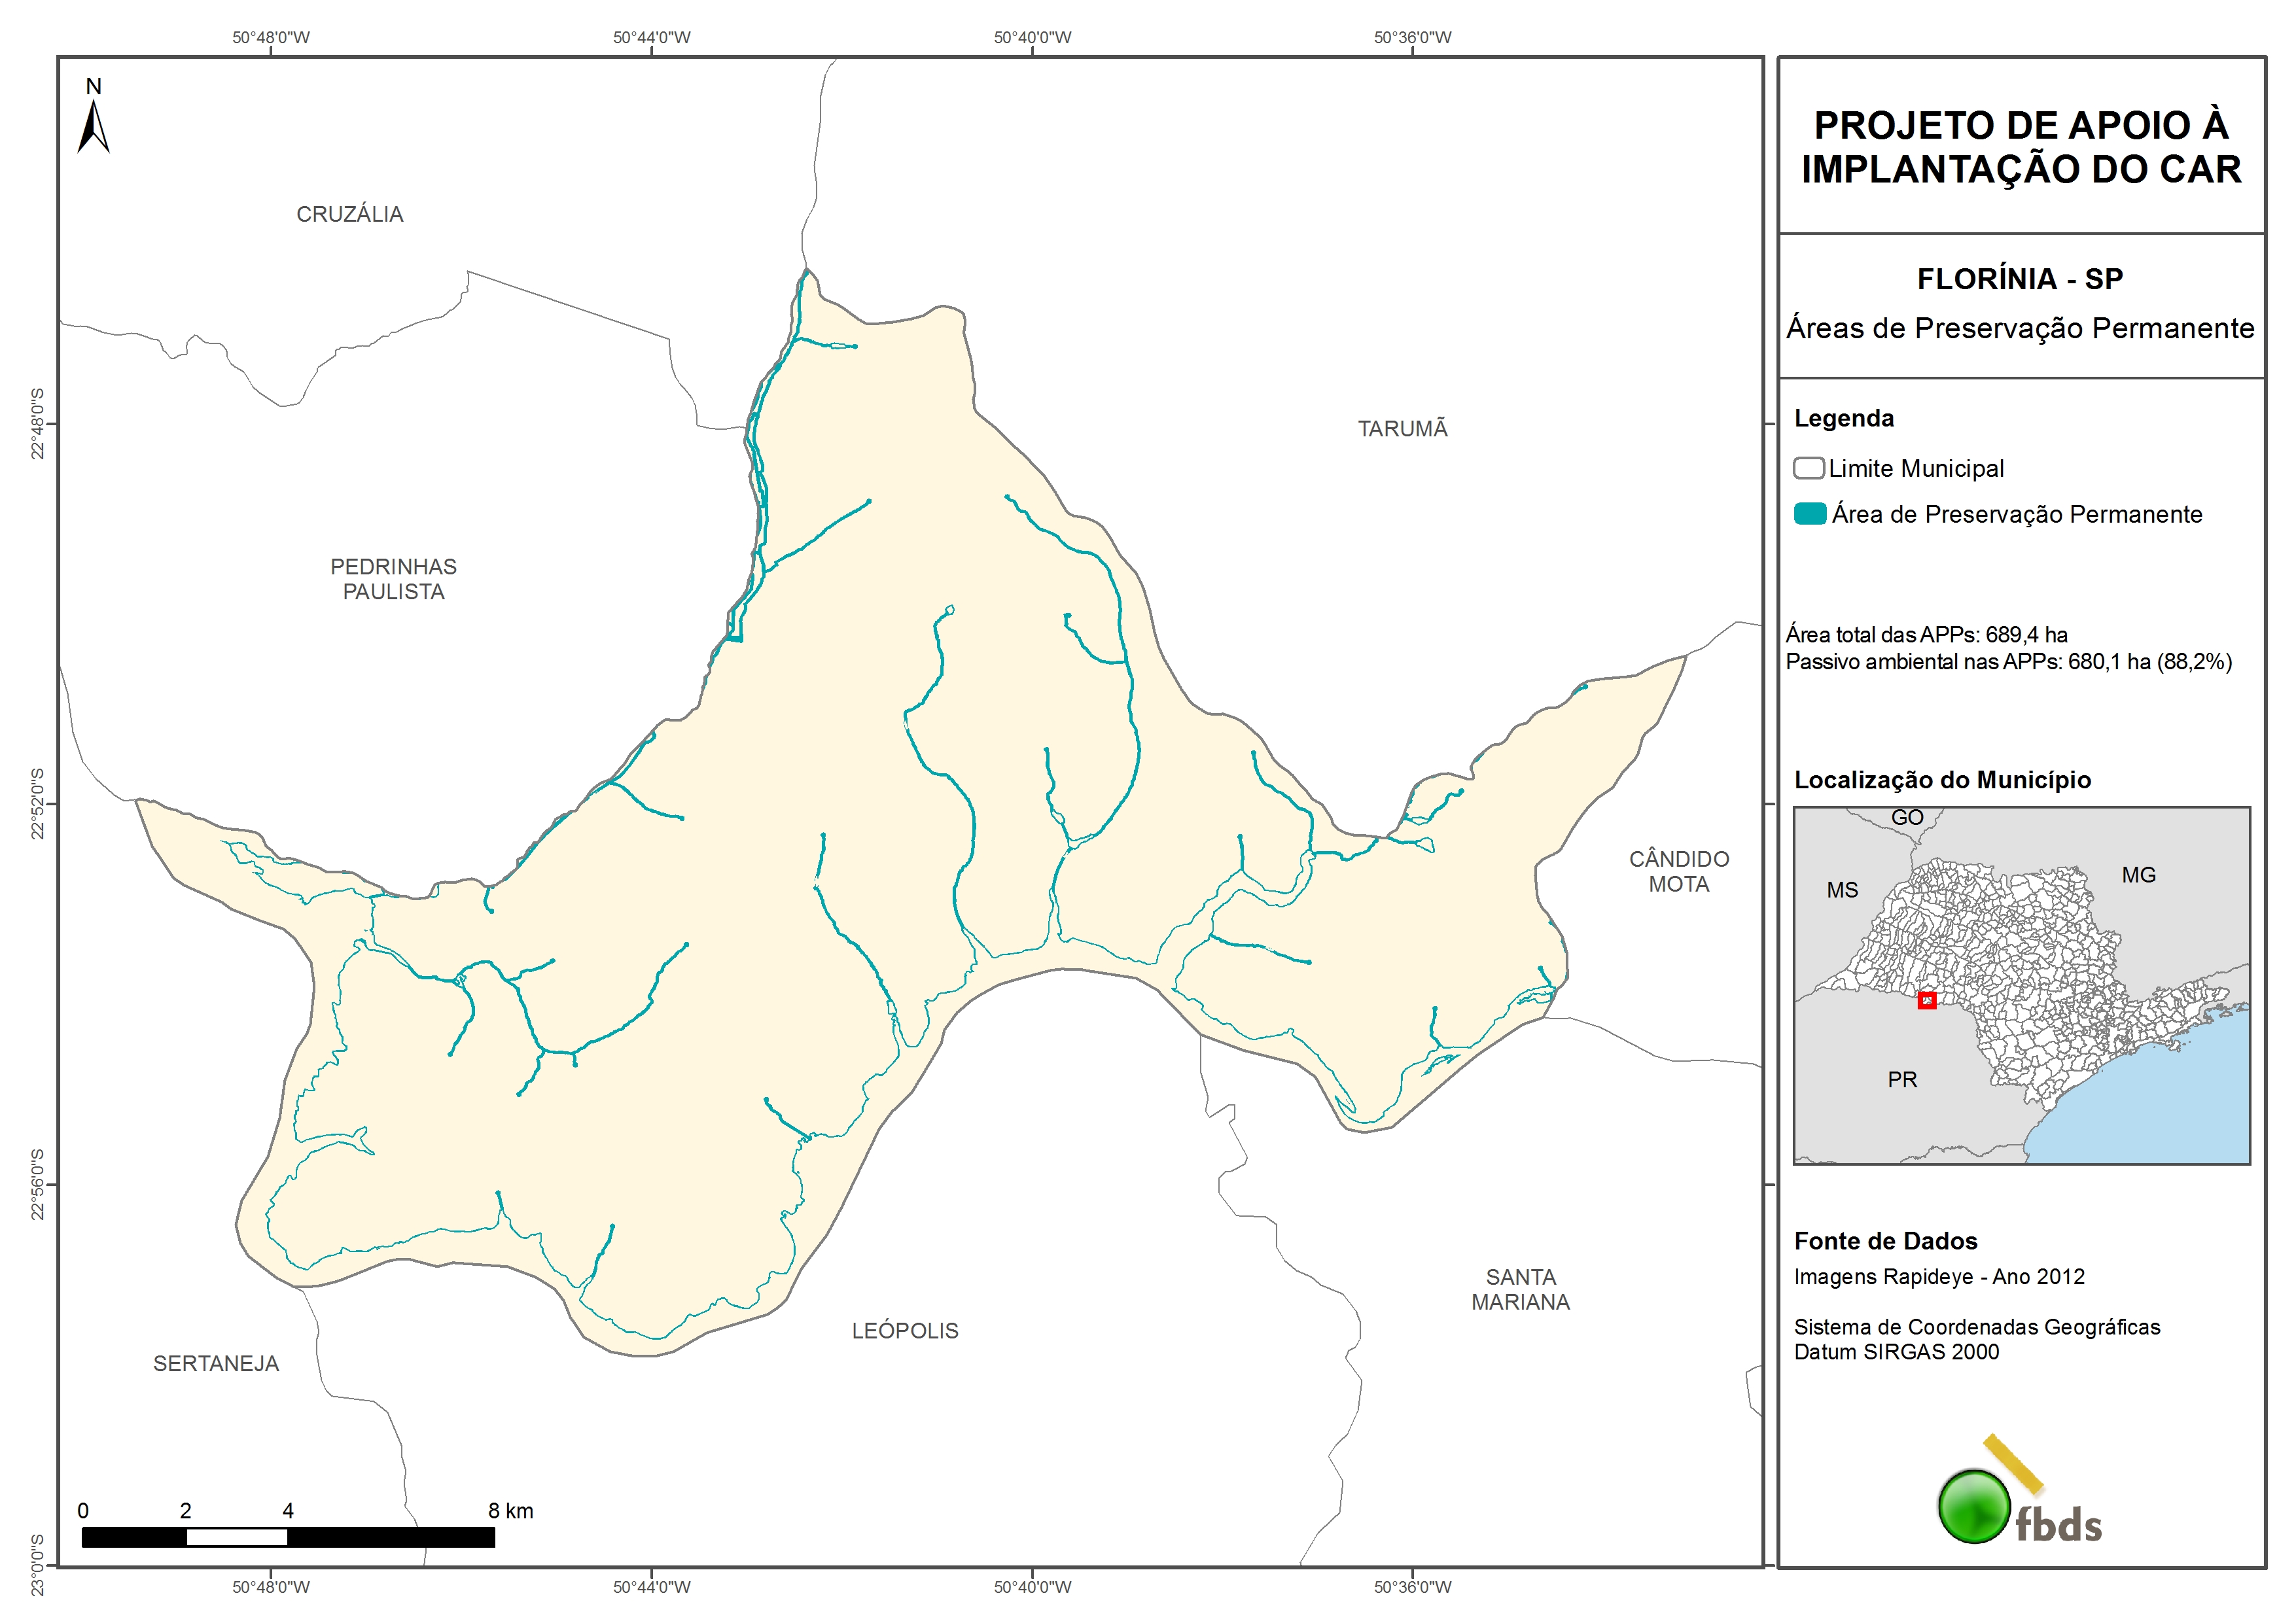Click the PR state label in inset map
The image size is (2296, 1623).
[1902, 1080]
